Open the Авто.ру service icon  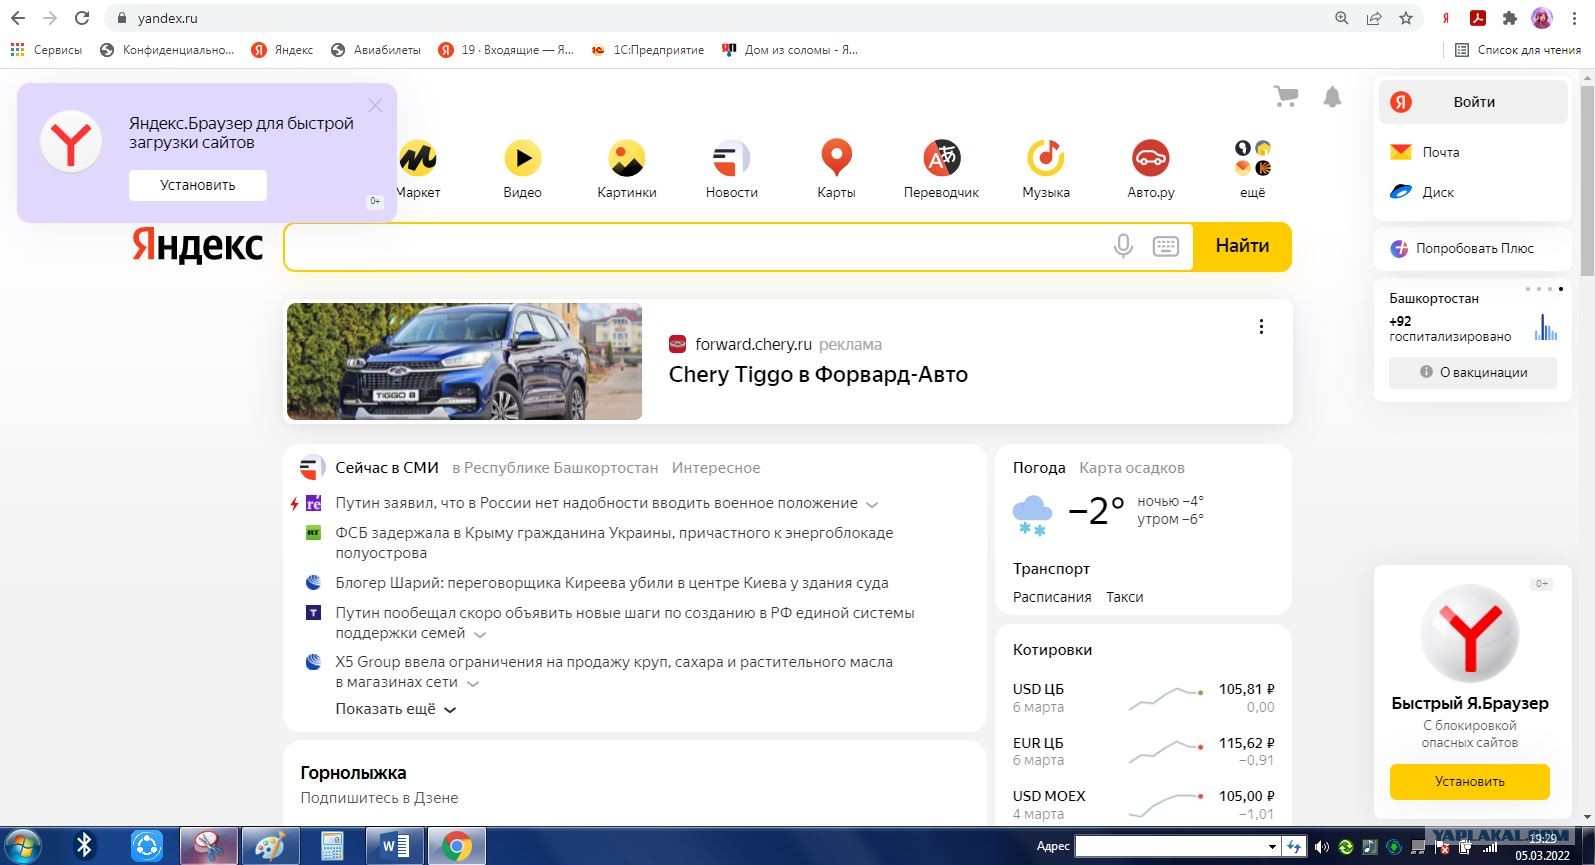1151,158
